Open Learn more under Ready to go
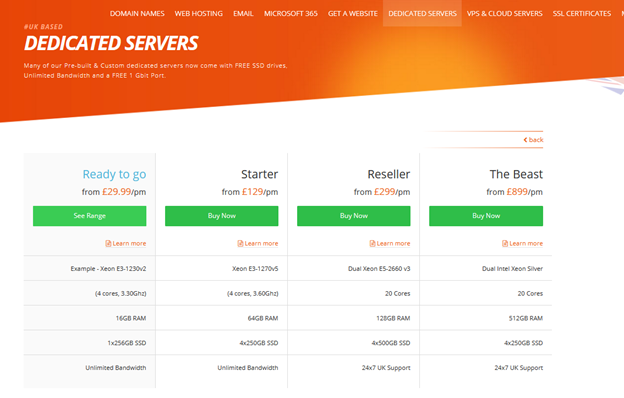624x398 pixels. coord(129,243)
